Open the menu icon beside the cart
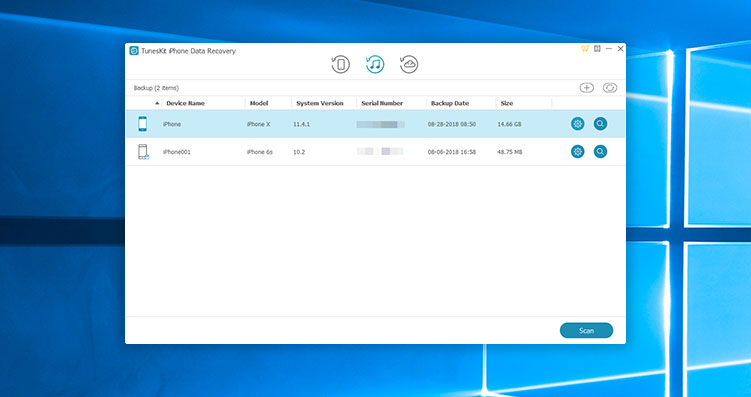This screenshot has height=397, width=751. (597, 49)
